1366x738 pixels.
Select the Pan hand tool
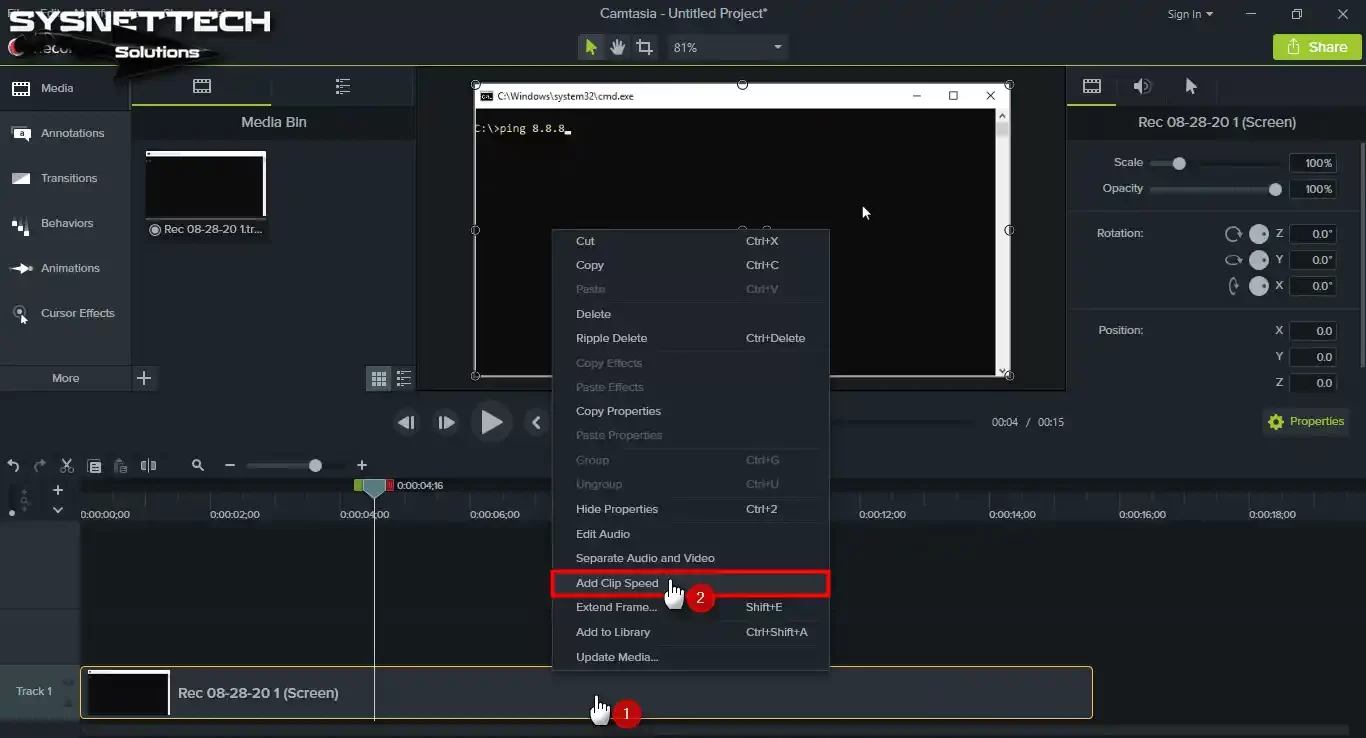click(x=618, y=47)
